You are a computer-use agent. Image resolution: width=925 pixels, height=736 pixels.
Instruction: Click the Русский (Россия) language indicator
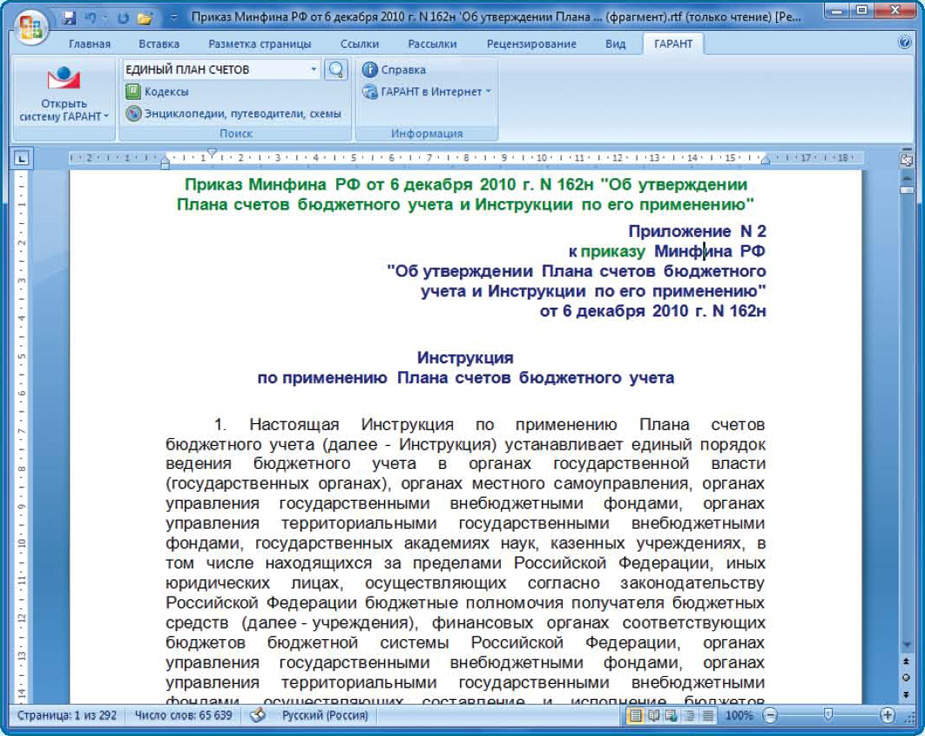coord(325,716)
